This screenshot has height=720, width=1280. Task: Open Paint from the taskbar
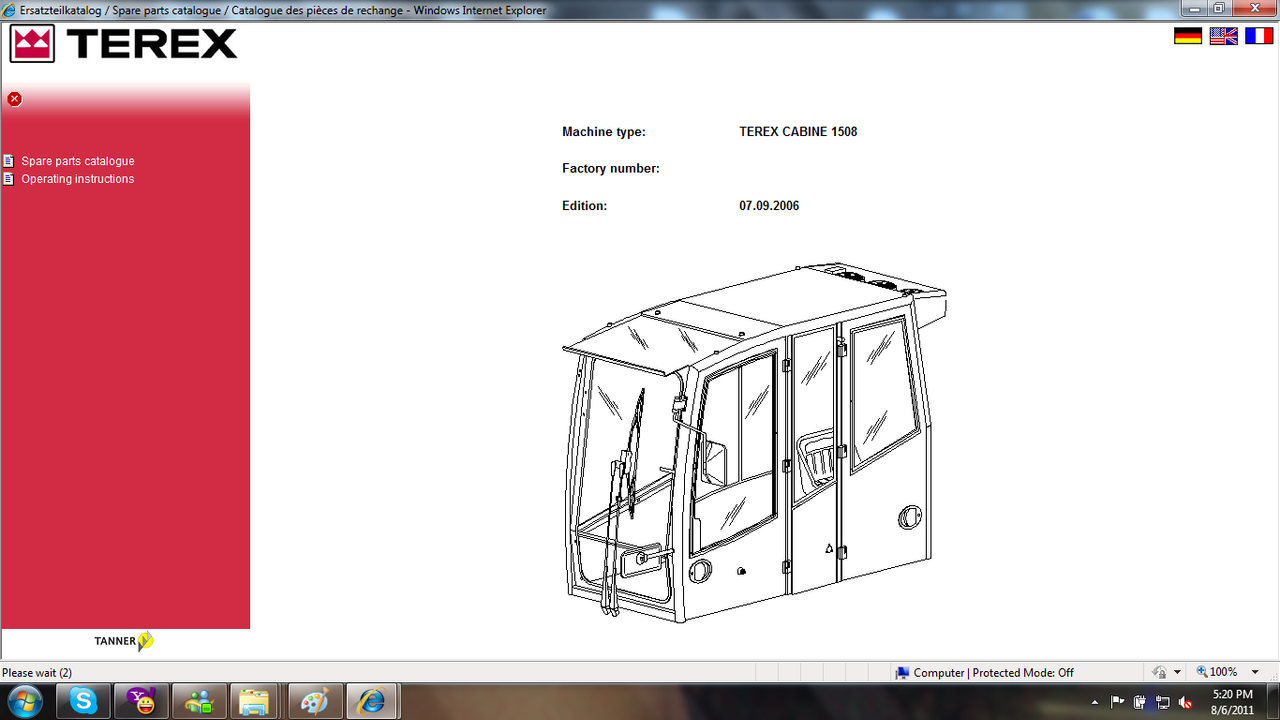coord(314,702)
